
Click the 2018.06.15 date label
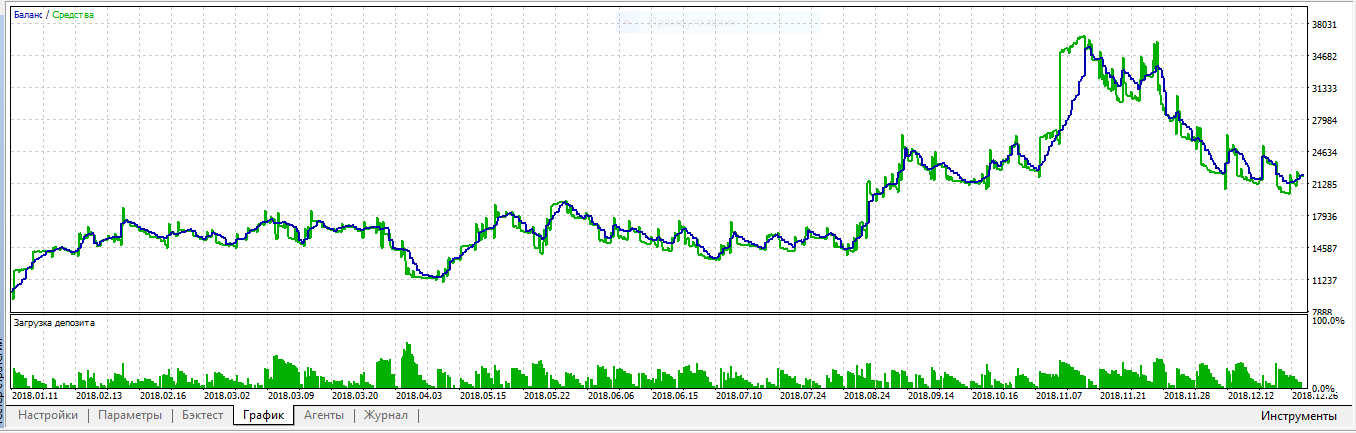pyautogui.click(x=674, y=396)
